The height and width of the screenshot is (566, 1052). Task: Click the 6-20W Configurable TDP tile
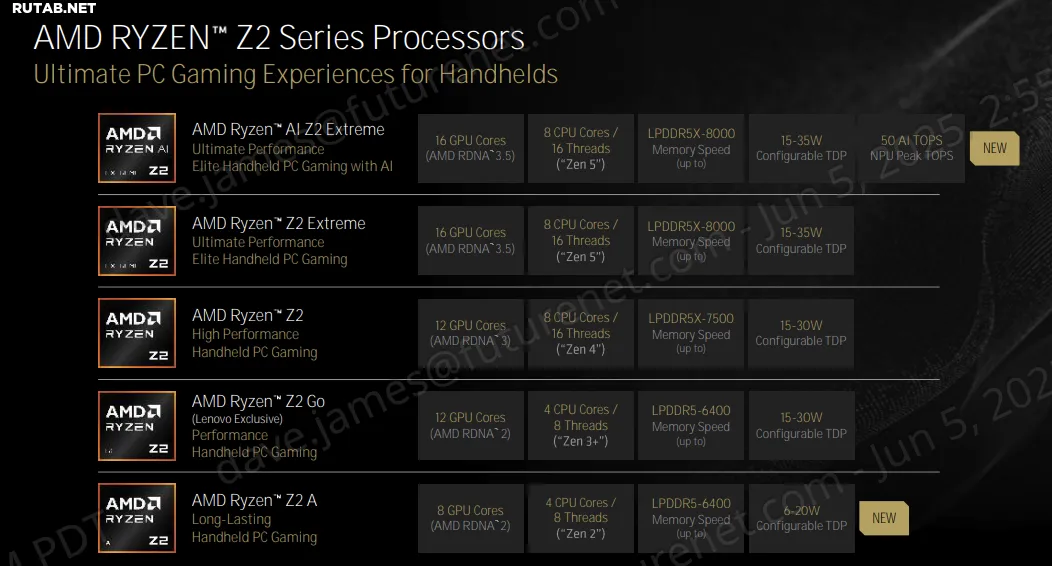coord(801,518)
